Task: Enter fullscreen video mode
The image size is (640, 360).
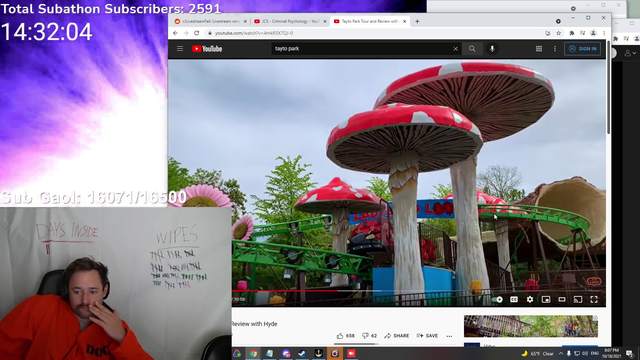Action: pos(594,300)
